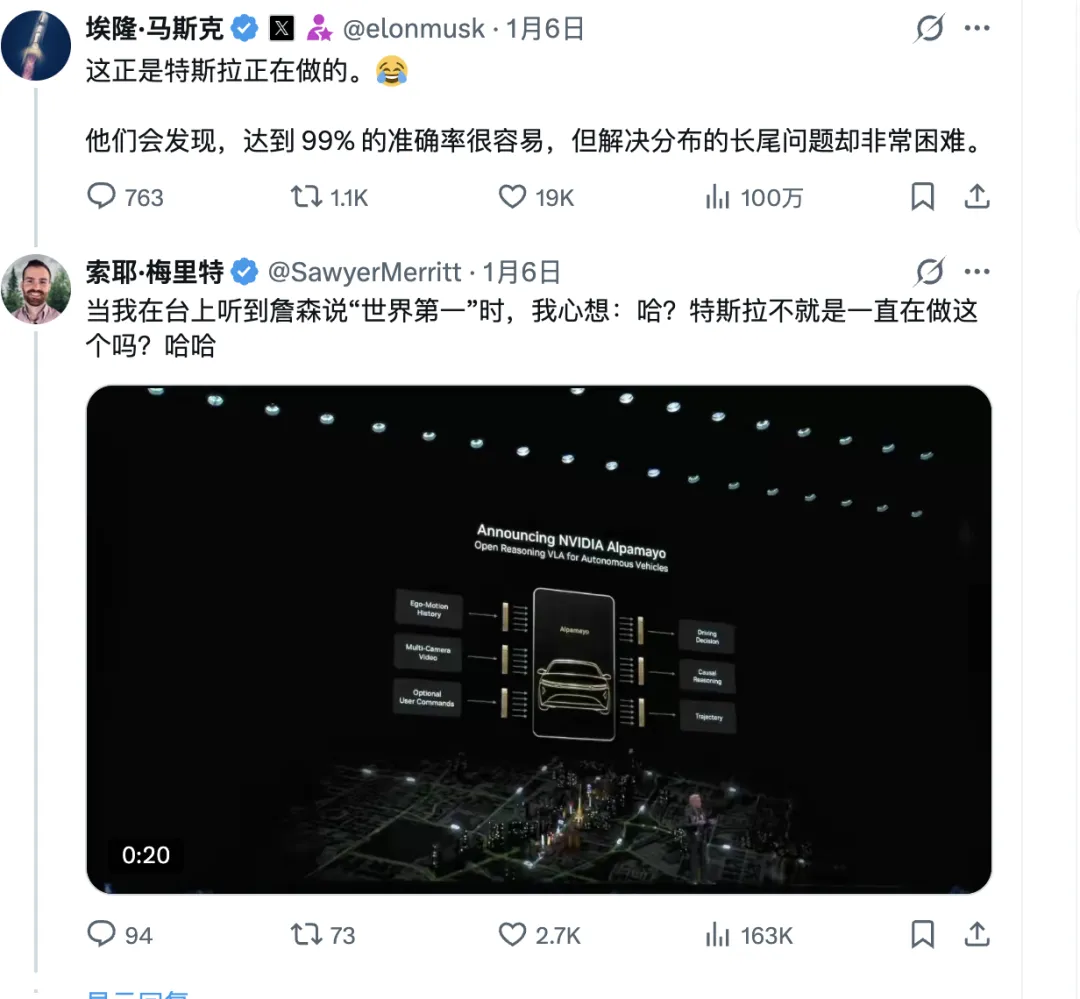The width and height of the screenshot is (1080, 999).
Task: Open Grok icon on Sawyer Merritt's tweet
Action: [x=929, y=271]
